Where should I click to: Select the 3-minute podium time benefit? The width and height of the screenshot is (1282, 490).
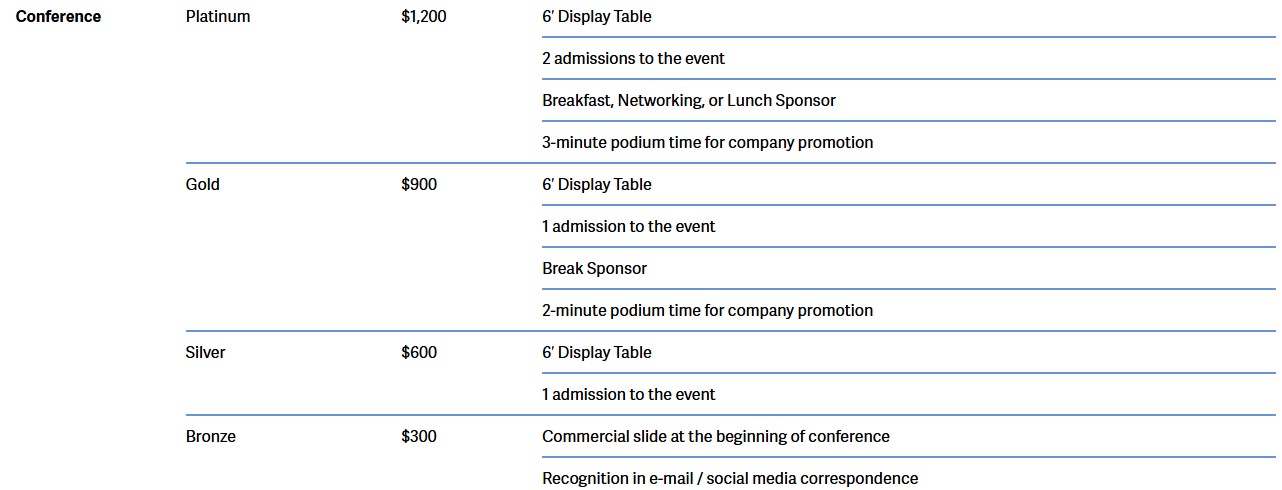(x=707, y=143)
